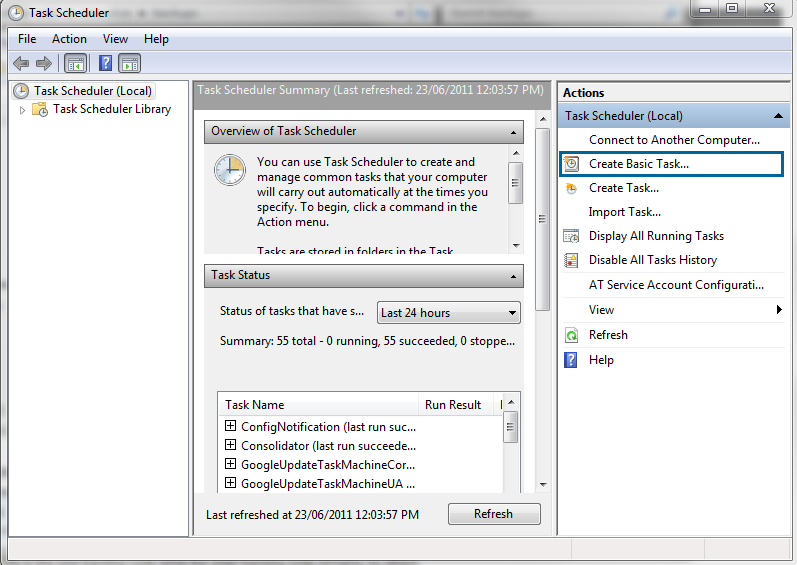Click 'Status of tasks that have s...' label

292,311
